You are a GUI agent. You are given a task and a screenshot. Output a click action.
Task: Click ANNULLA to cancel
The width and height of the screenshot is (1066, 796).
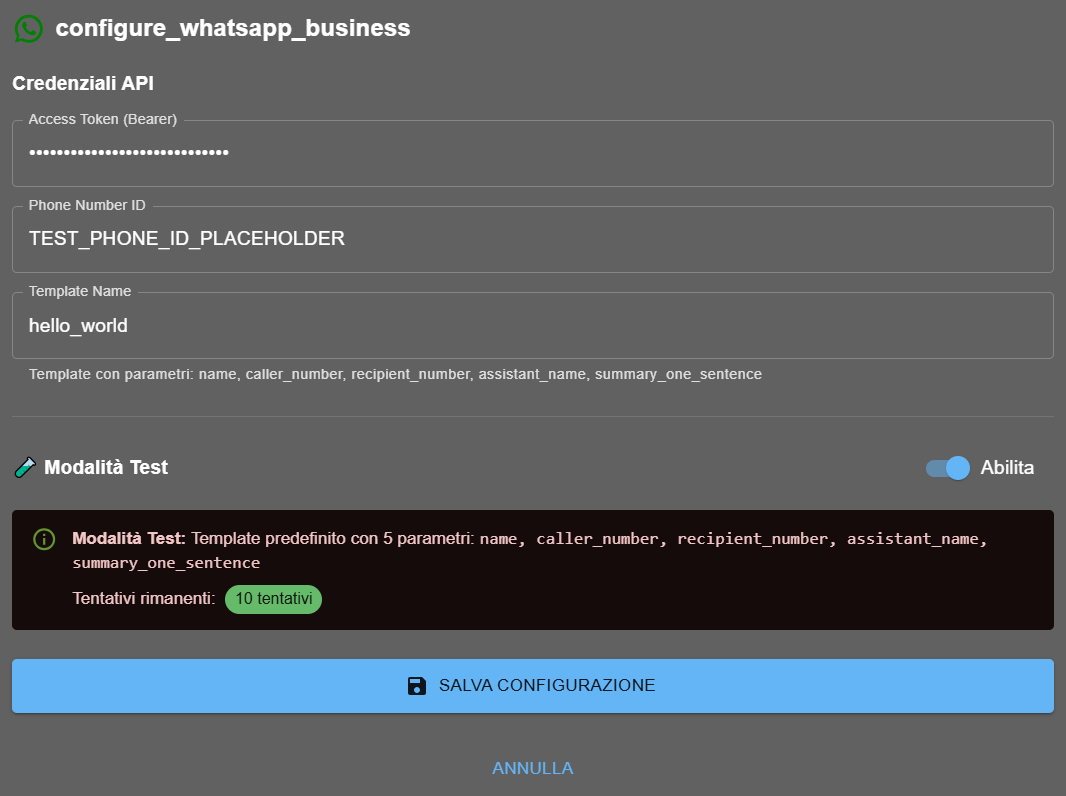[532, 767]
